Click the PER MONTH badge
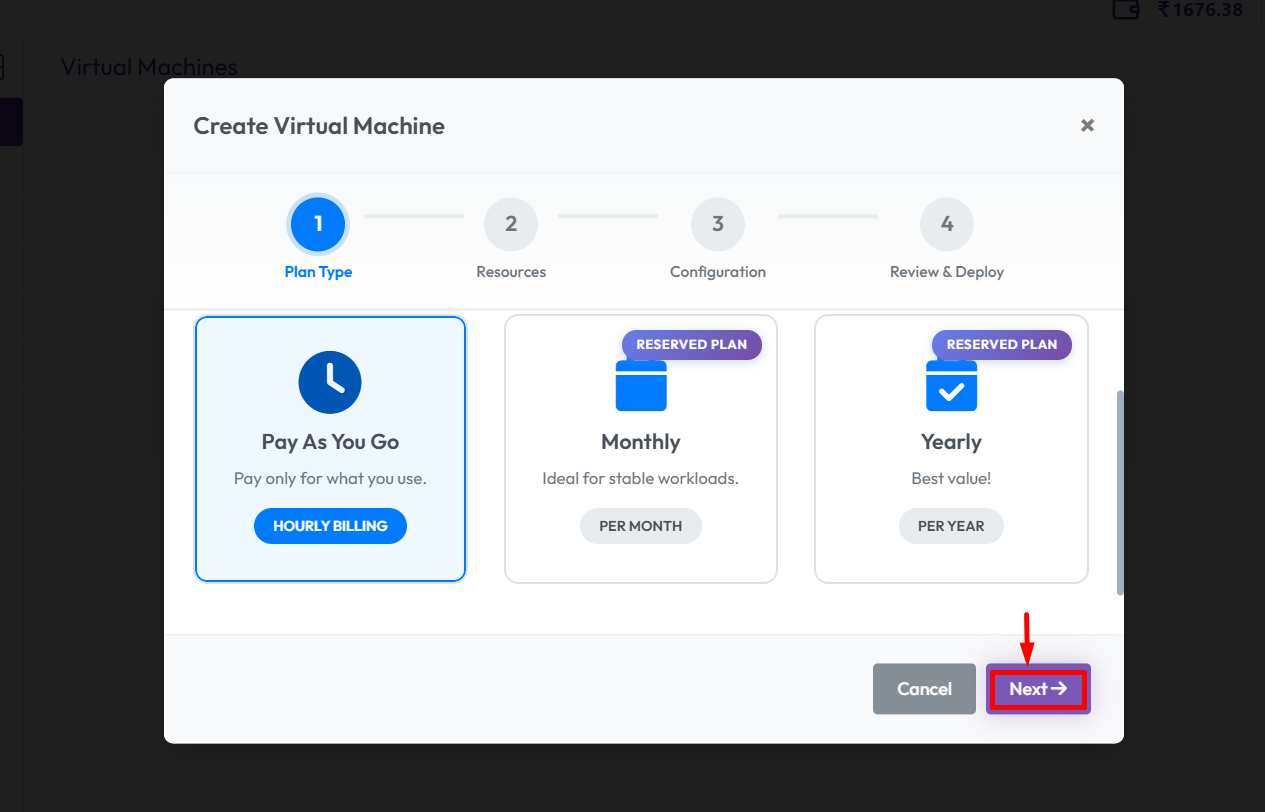This screenshot has height=812, width=1265. pyautogui.click(x=641, y=526)
